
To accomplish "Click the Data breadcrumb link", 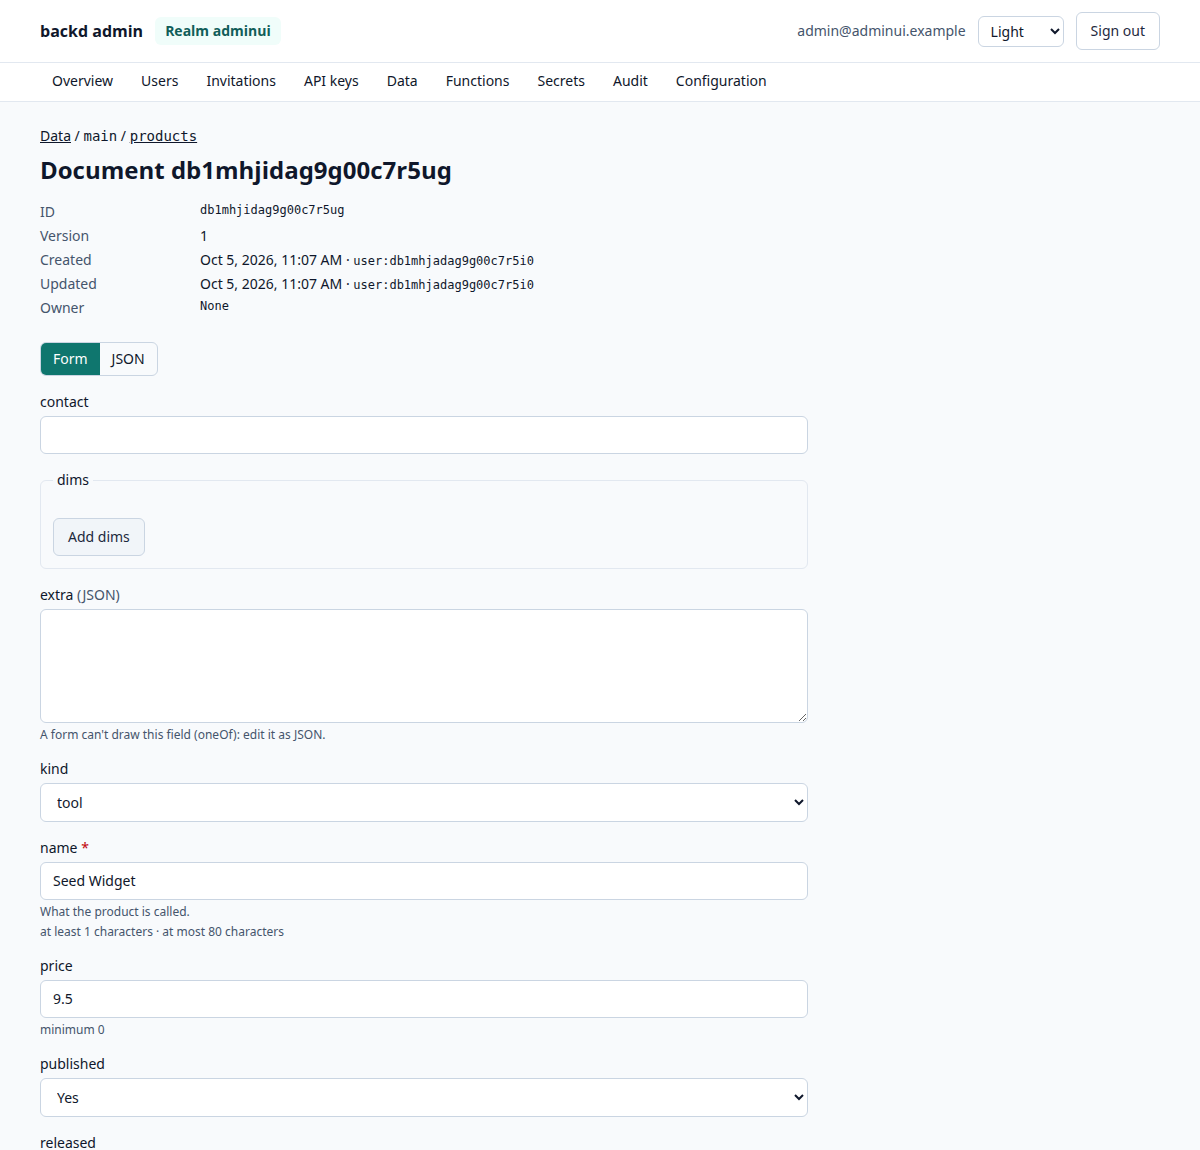I will click(55, 136).
